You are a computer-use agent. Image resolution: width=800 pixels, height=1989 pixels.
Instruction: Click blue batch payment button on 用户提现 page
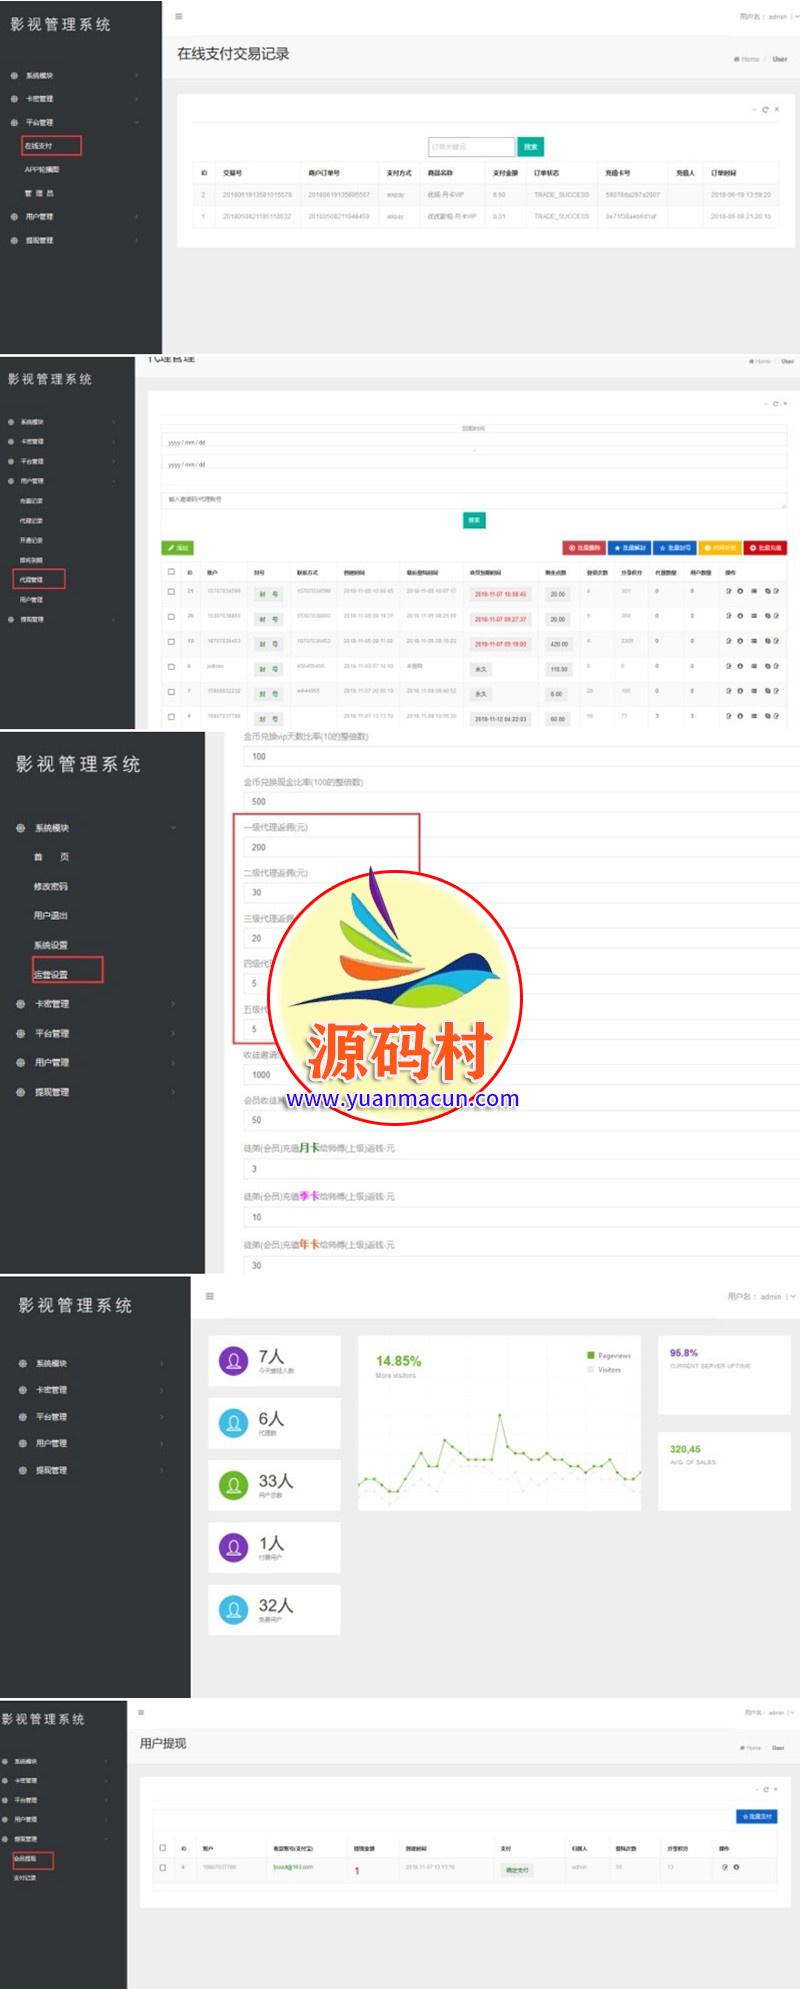pyautogui.click(x=756, y=1816)
